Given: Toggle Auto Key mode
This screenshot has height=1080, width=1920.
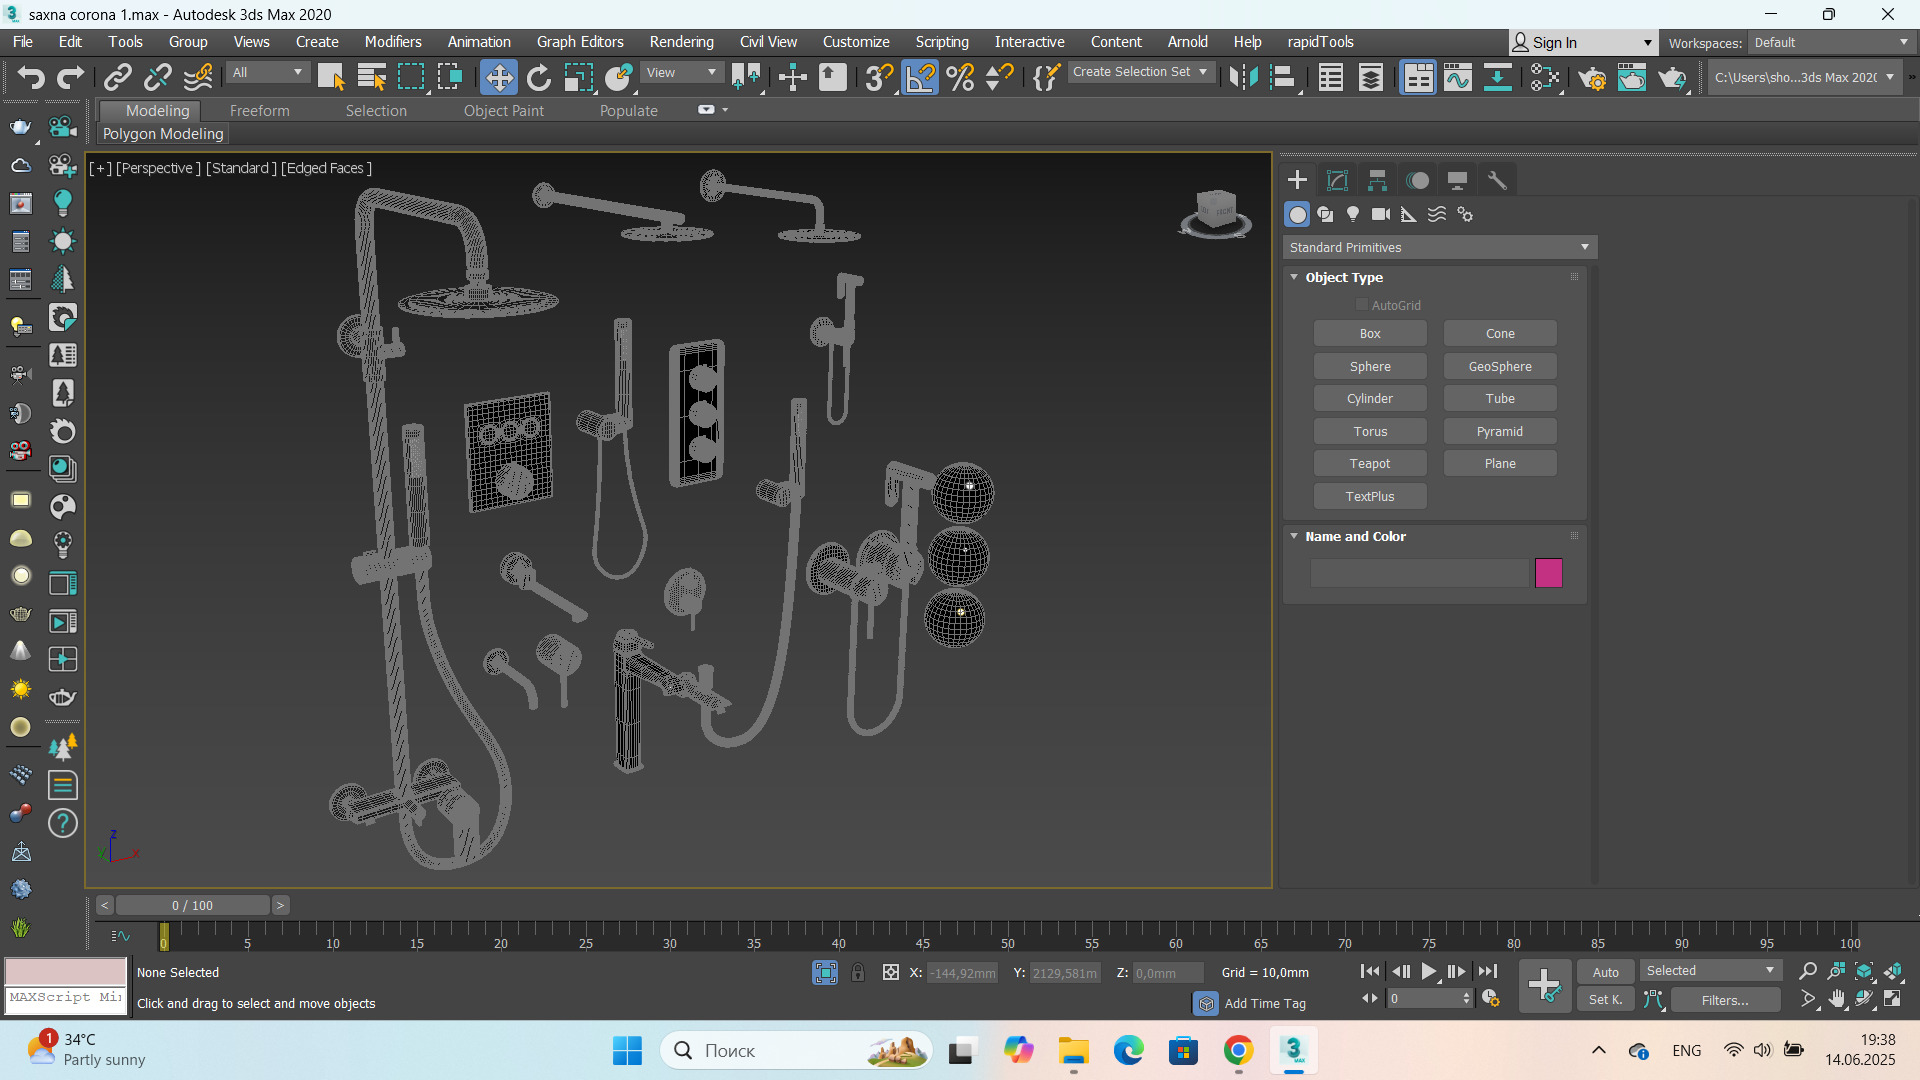Looking at the screenshot, I should point(1606,972).
